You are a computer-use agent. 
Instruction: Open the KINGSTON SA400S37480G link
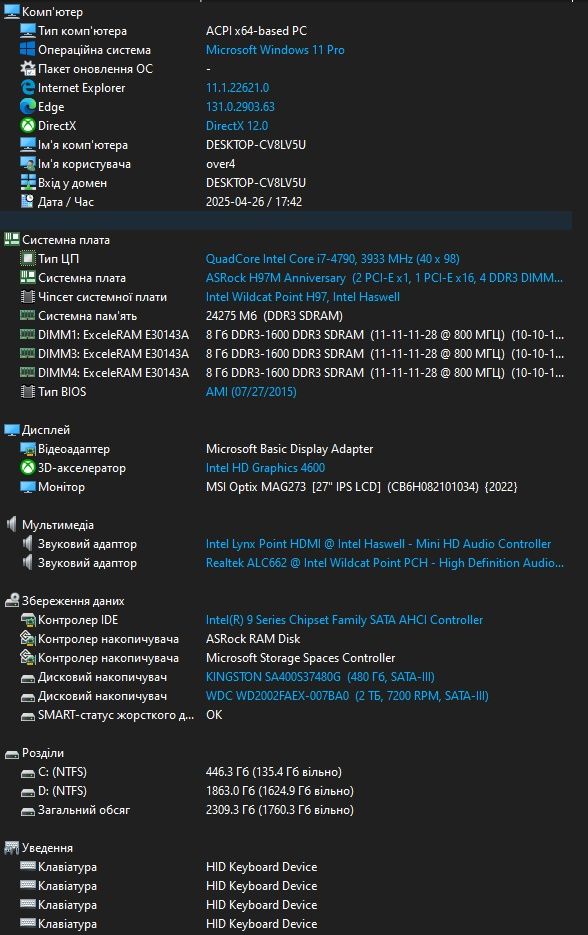[320, 677]
